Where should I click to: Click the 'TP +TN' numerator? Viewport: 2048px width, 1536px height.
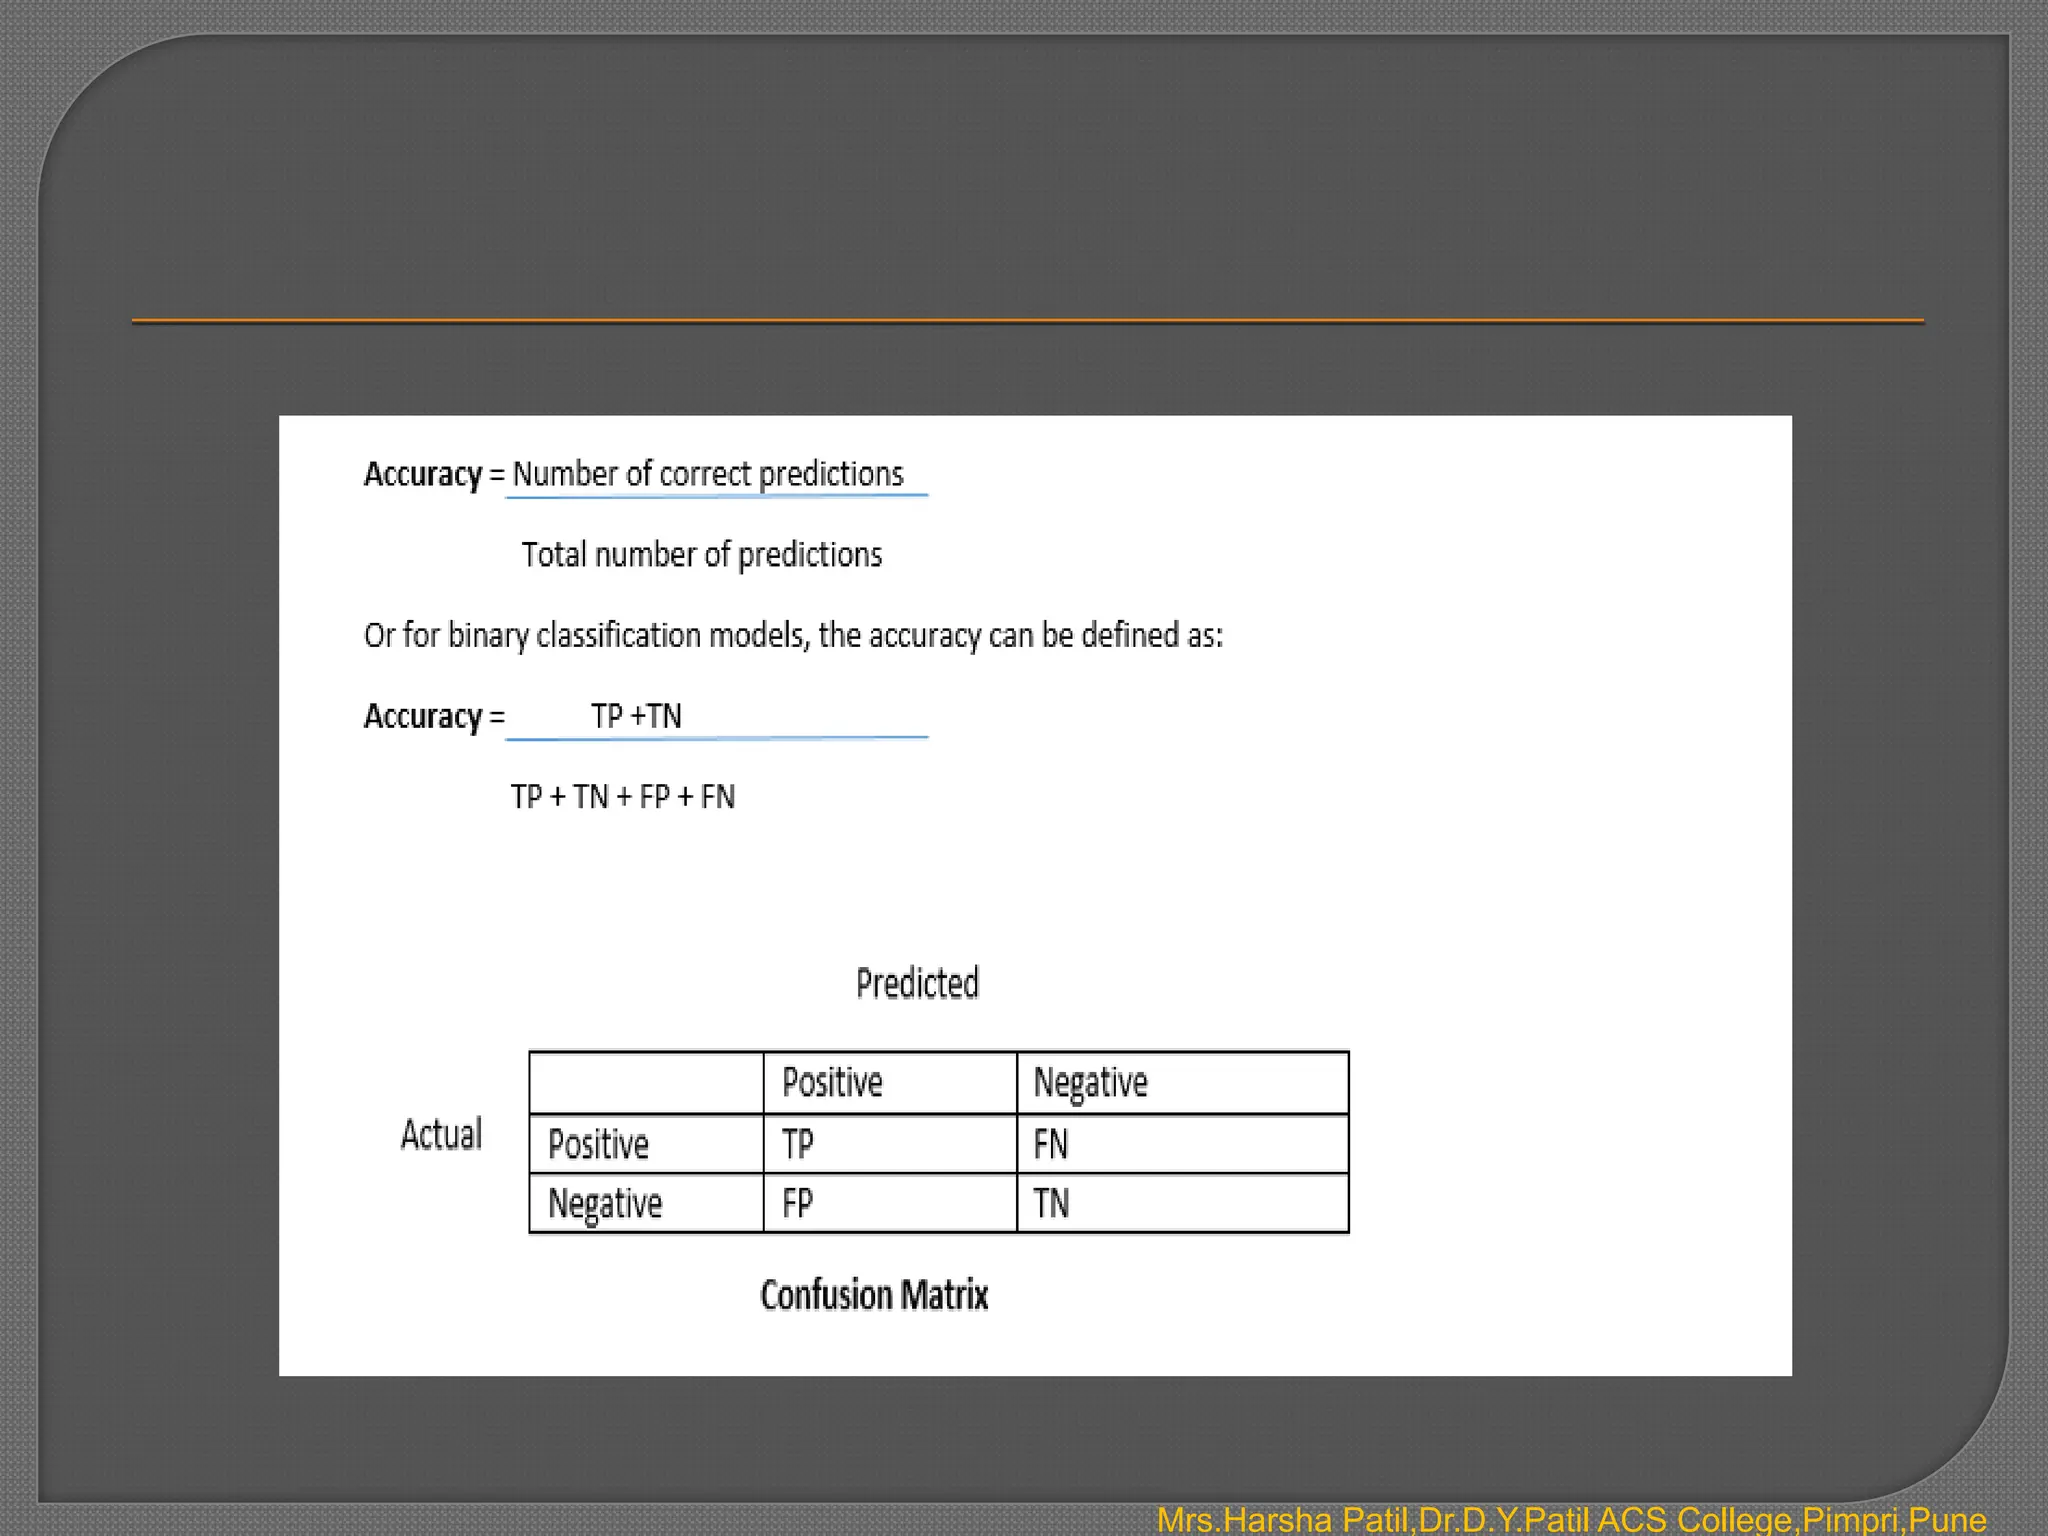(x=636, y=716)
